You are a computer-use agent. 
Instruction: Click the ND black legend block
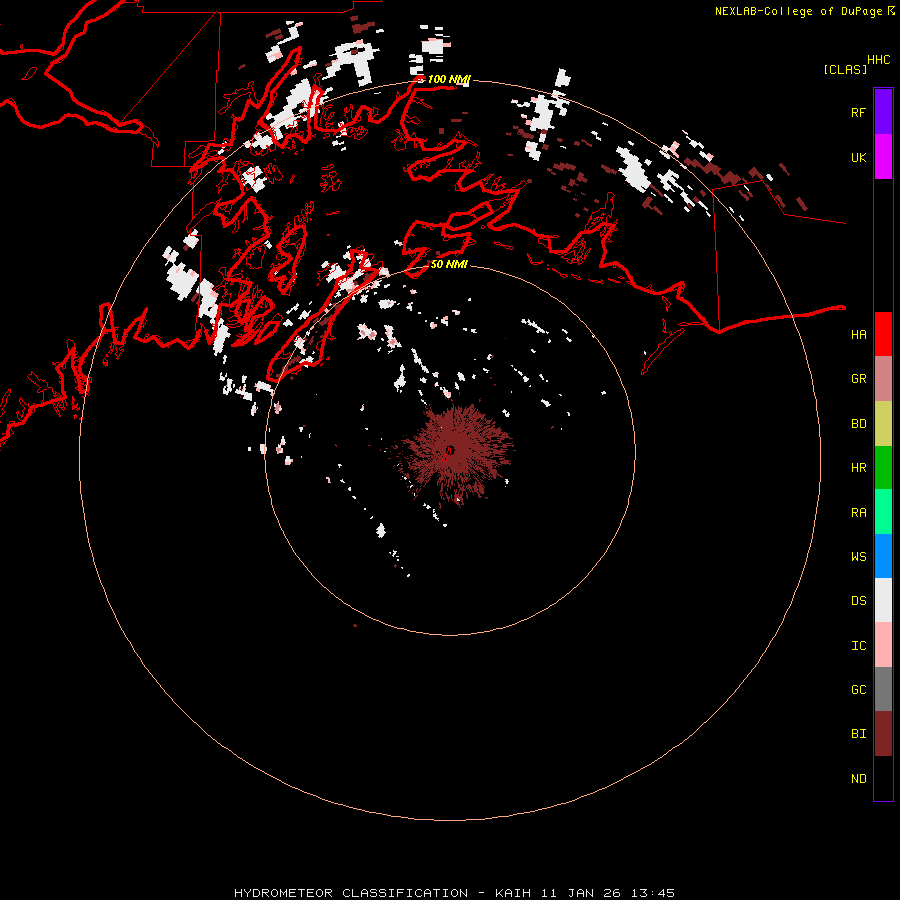tap(883, 778)
